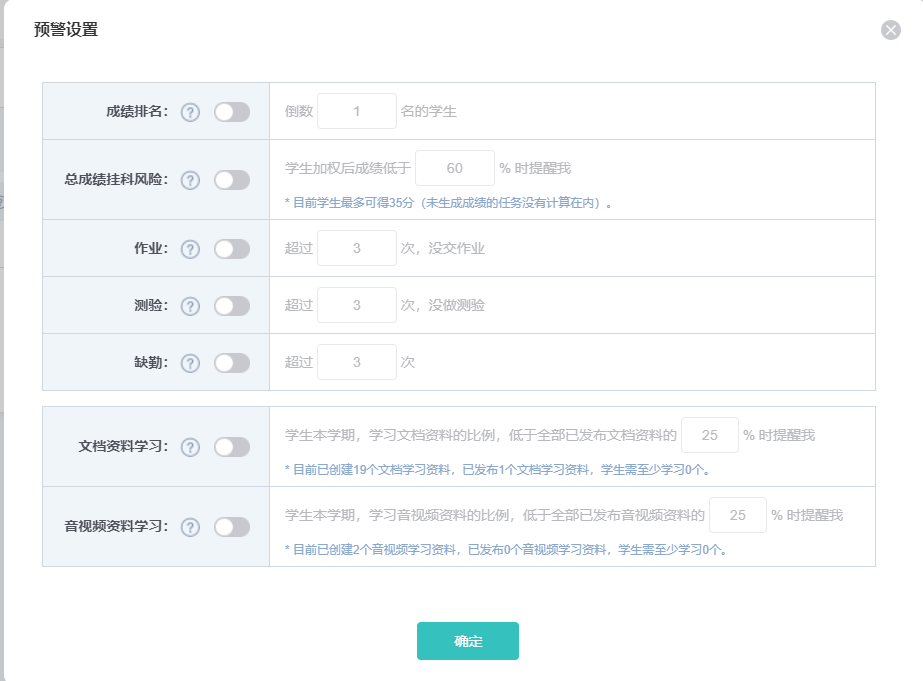Open the question mark tip for 作业
This screenshot has height=681, width=923.
(x=190, y=249)
